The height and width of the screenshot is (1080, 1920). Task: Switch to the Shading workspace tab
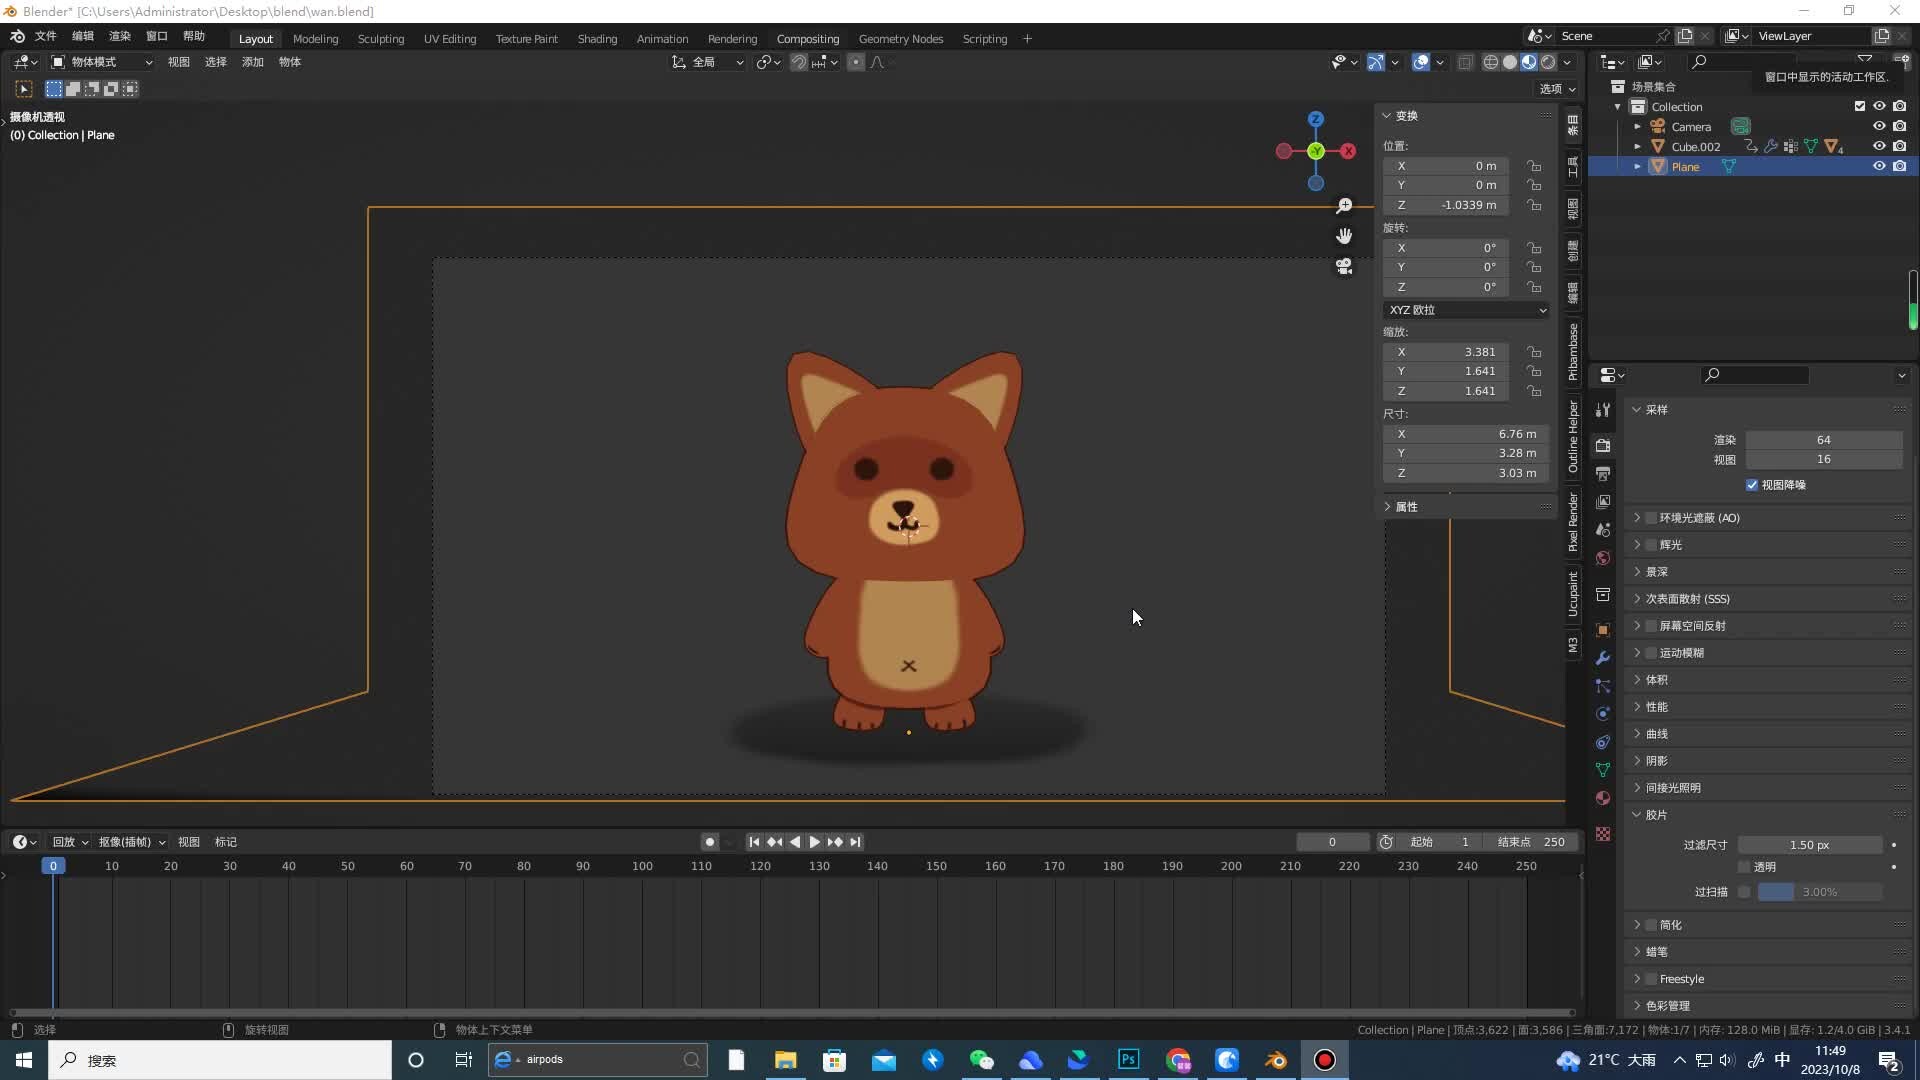coord(597,39)
